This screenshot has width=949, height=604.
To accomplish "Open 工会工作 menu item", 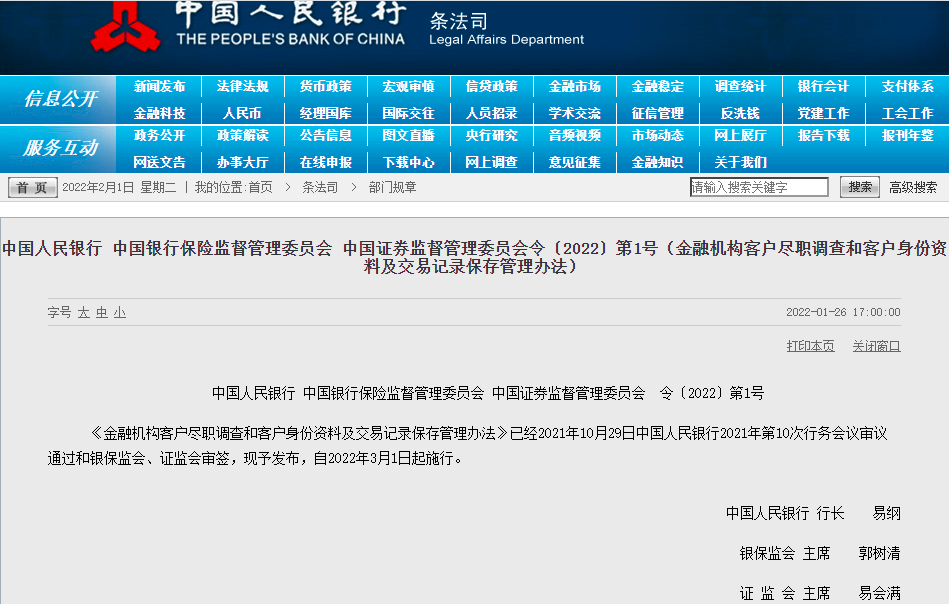I will pos(907,113).
